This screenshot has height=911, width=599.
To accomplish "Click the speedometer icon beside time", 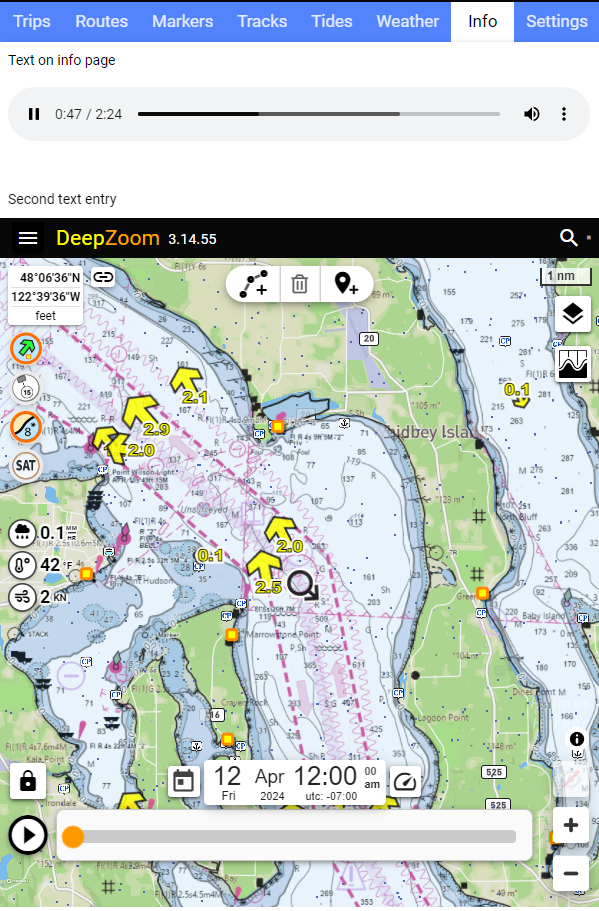I will (x=405, y=782).
